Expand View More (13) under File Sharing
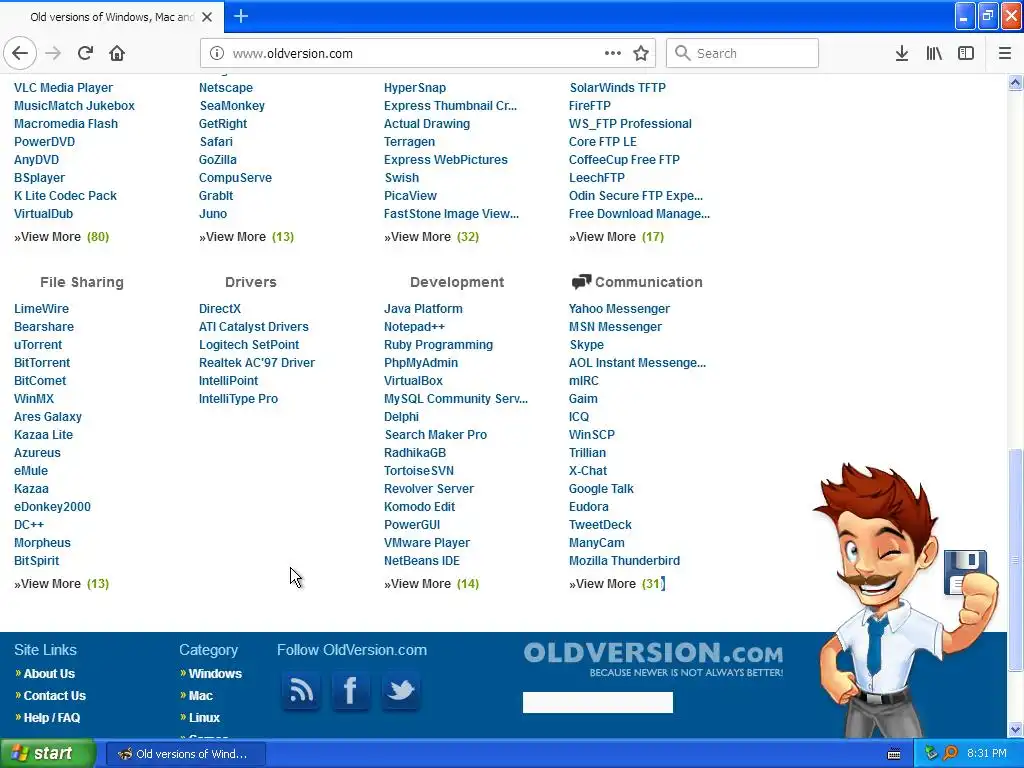 [x=61, y=583]
